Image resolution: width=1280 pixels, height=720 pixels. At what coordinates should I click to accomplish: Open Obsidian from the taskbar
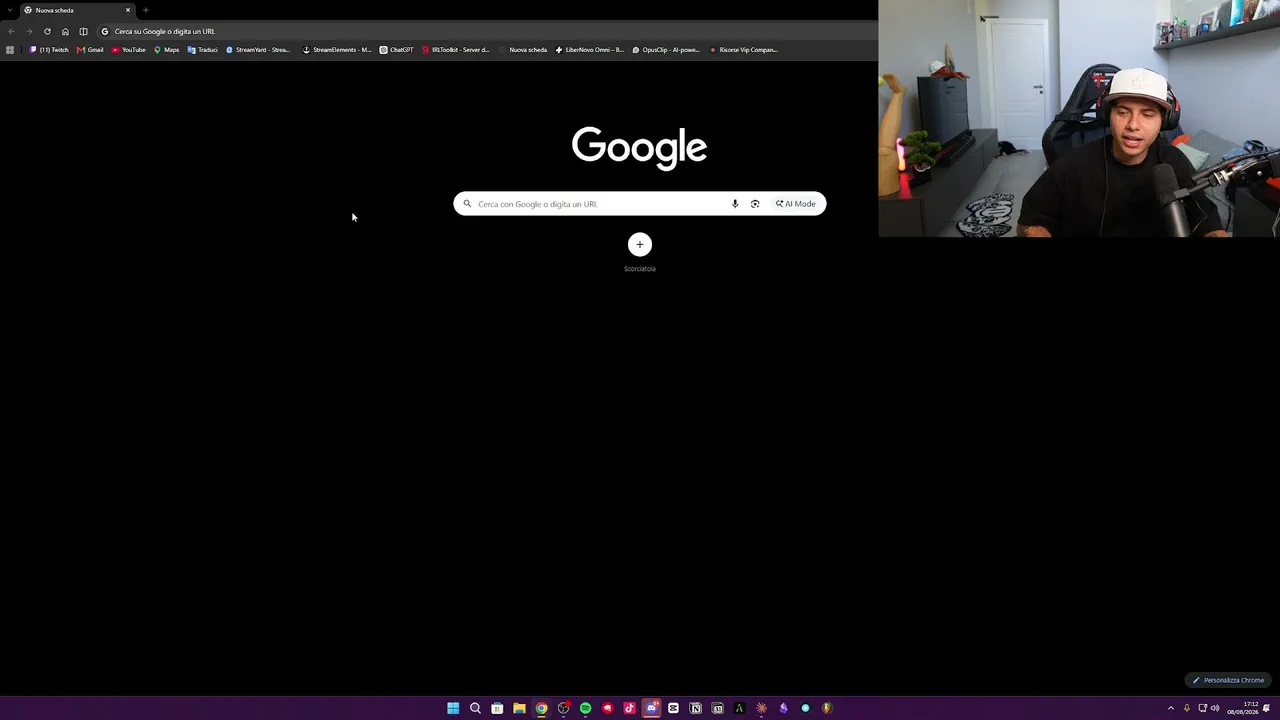tap(783, 708)
